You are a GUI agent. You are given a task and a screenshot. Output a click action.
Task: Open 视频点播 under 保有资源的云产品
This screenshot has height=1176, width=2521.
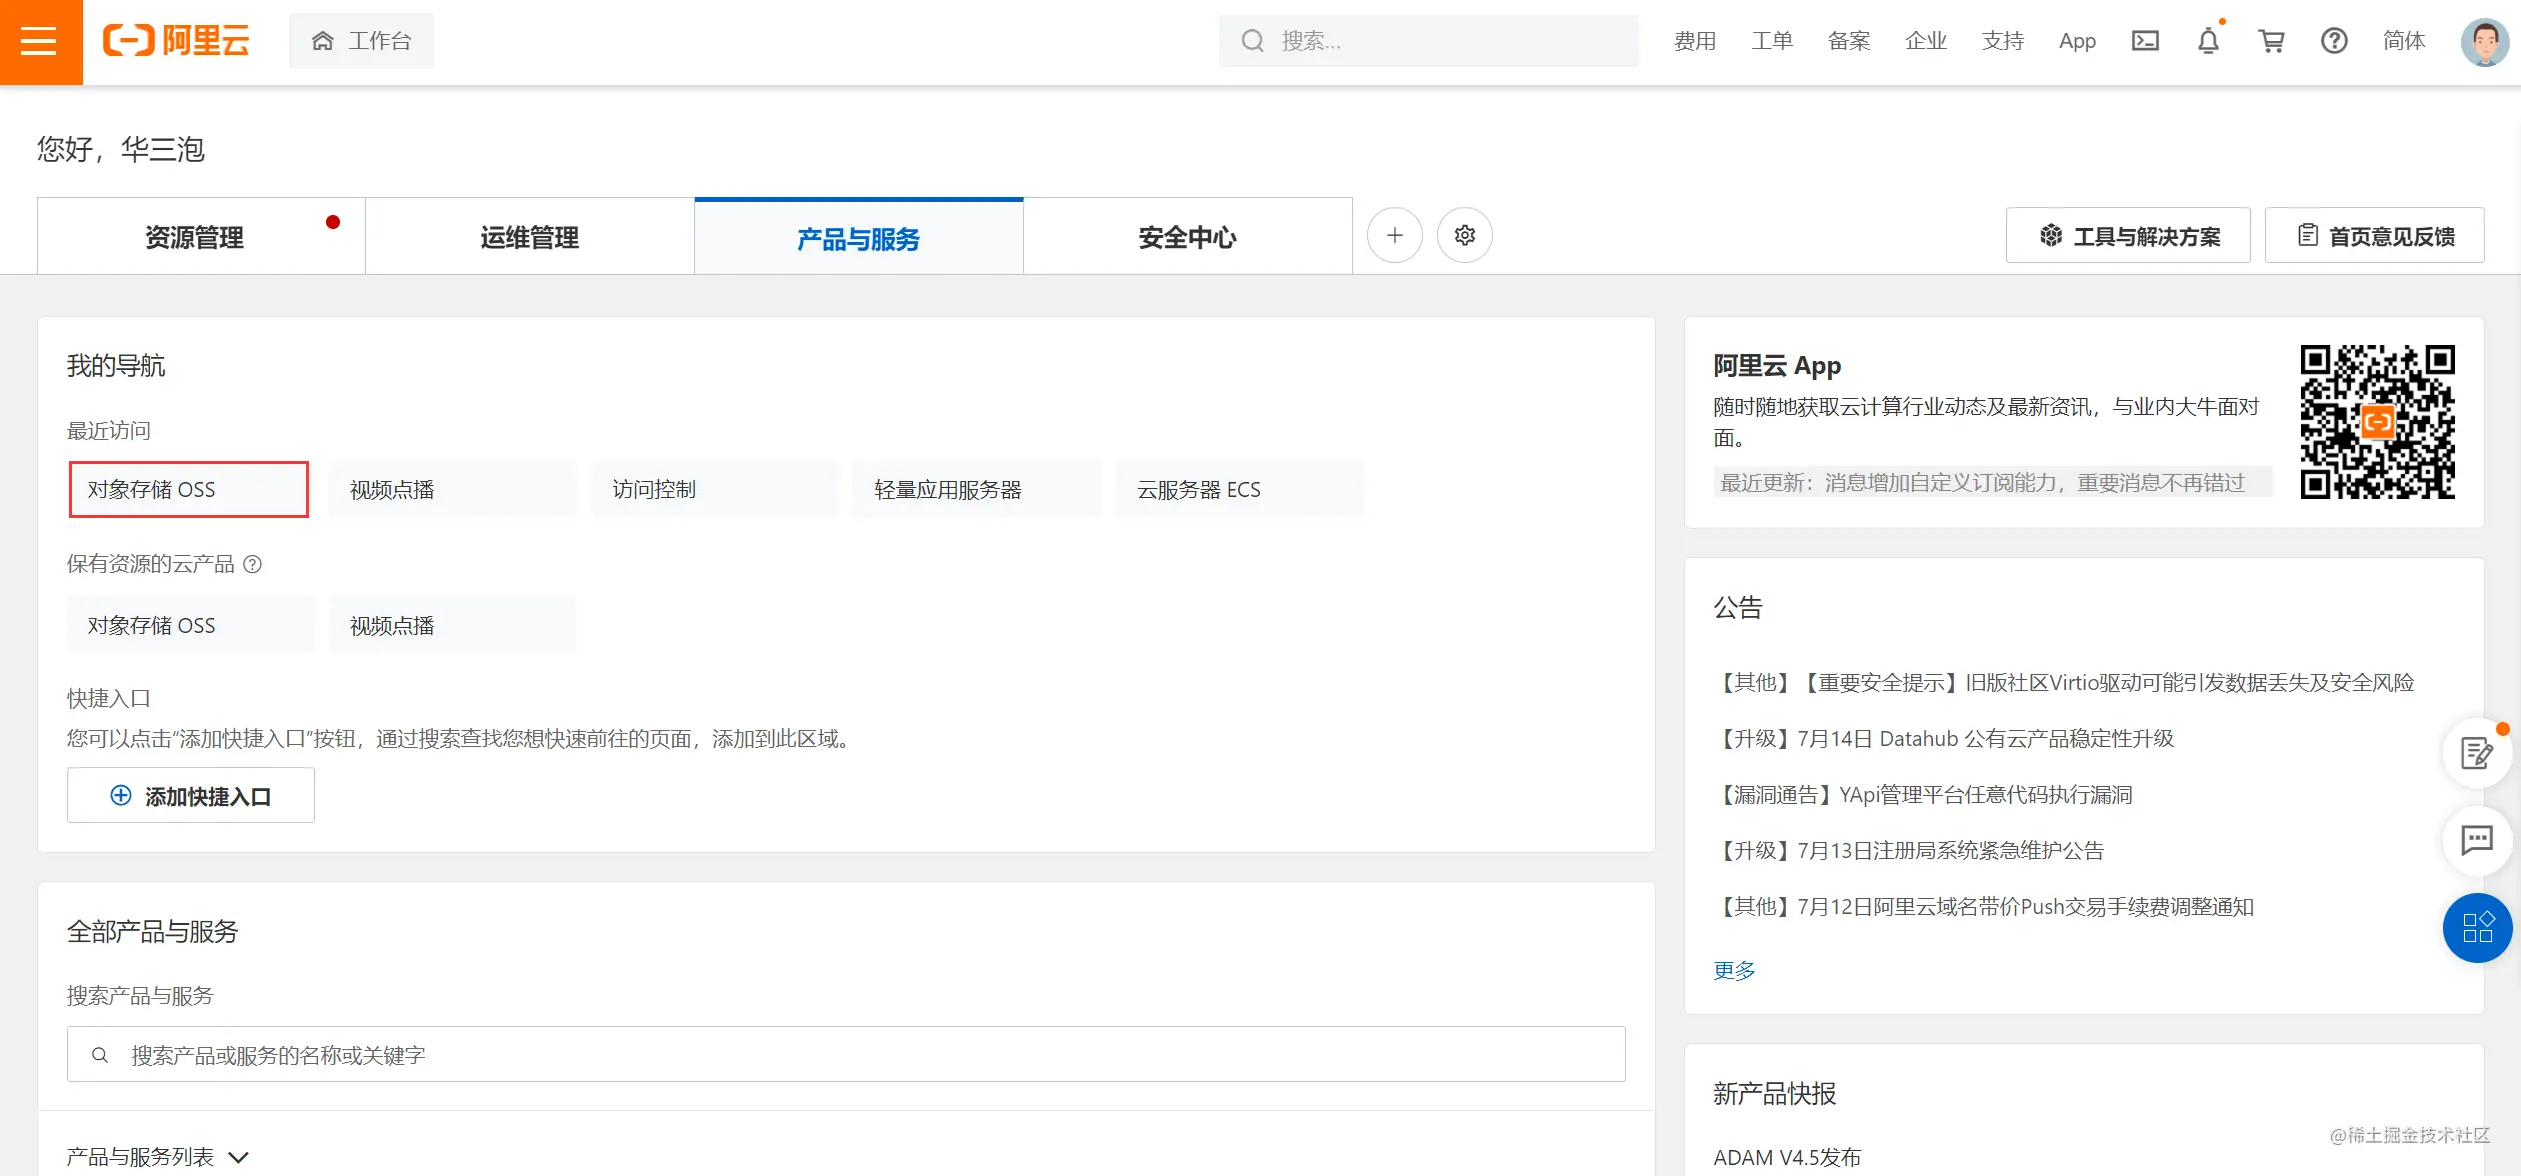click(x=452, y=626)
